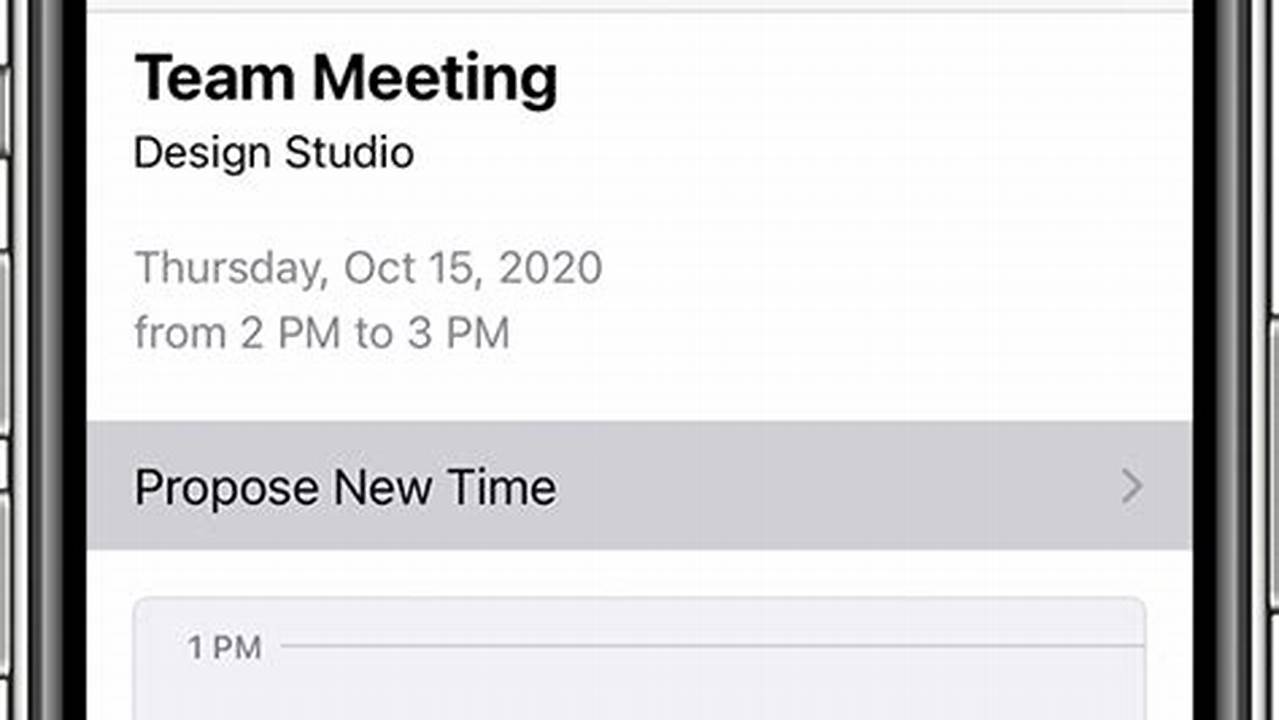This screenshot has width=1279, height=720.
Task: Tap the disclosure arrow to suggest another time
Action: point(1131,487)
